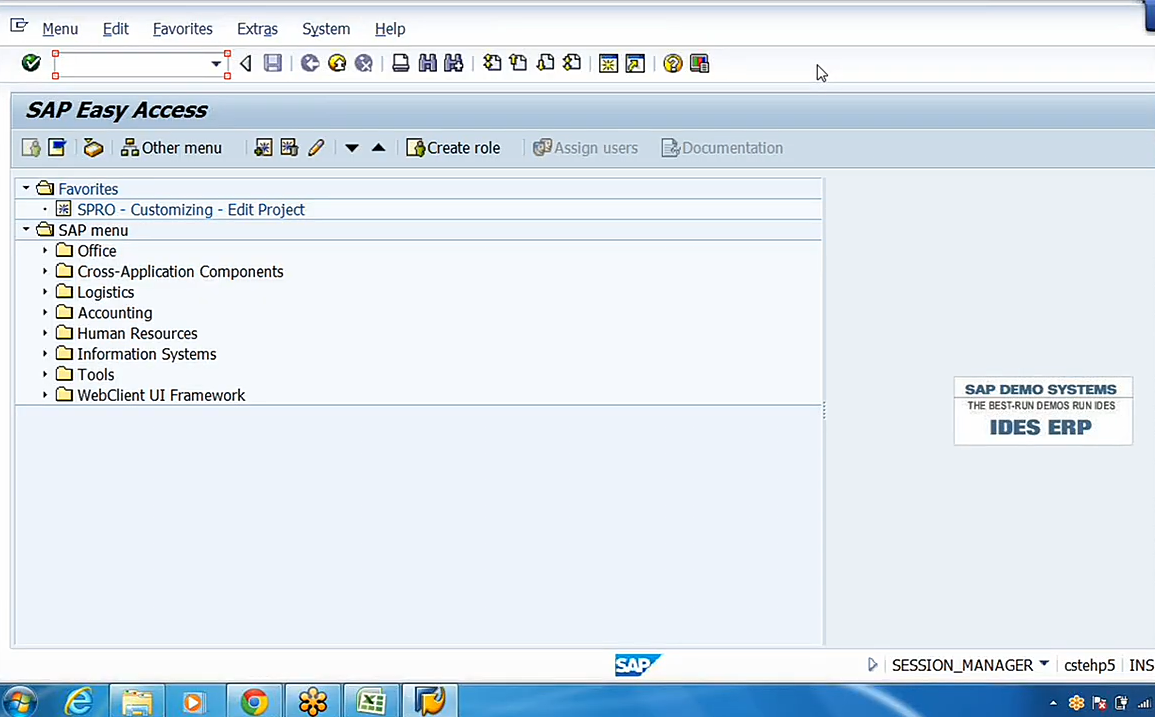Click the First Page icon

(x=491, y=63)
